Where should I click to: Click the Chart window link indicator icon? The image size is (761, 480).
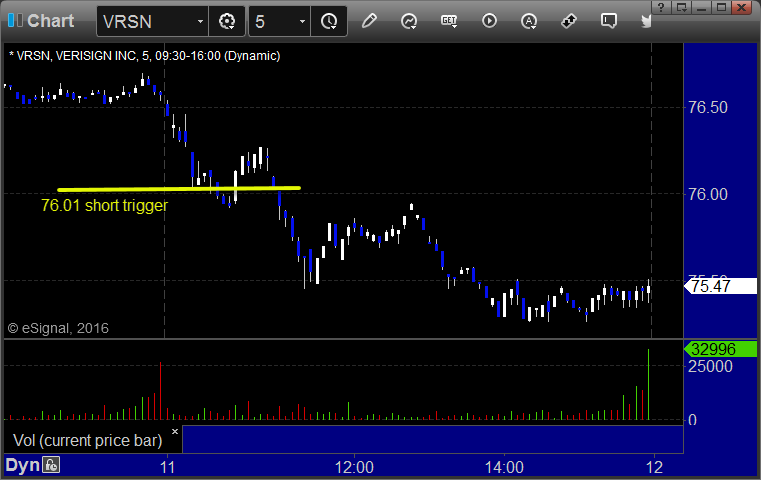(x=15, y=21)
